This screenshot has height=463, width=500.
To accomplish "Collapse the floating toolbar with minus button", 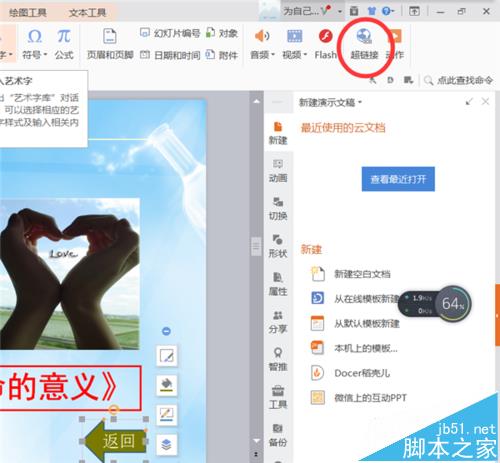I will 166,331.
